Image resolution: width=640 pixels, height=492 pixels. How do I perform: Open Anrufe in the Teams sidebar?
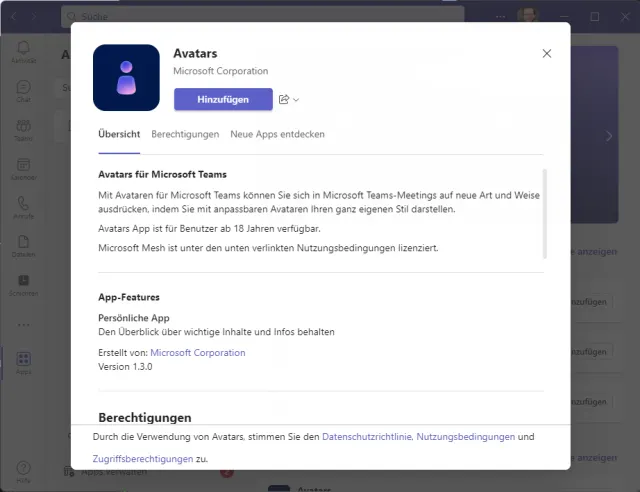click(23, 208)
